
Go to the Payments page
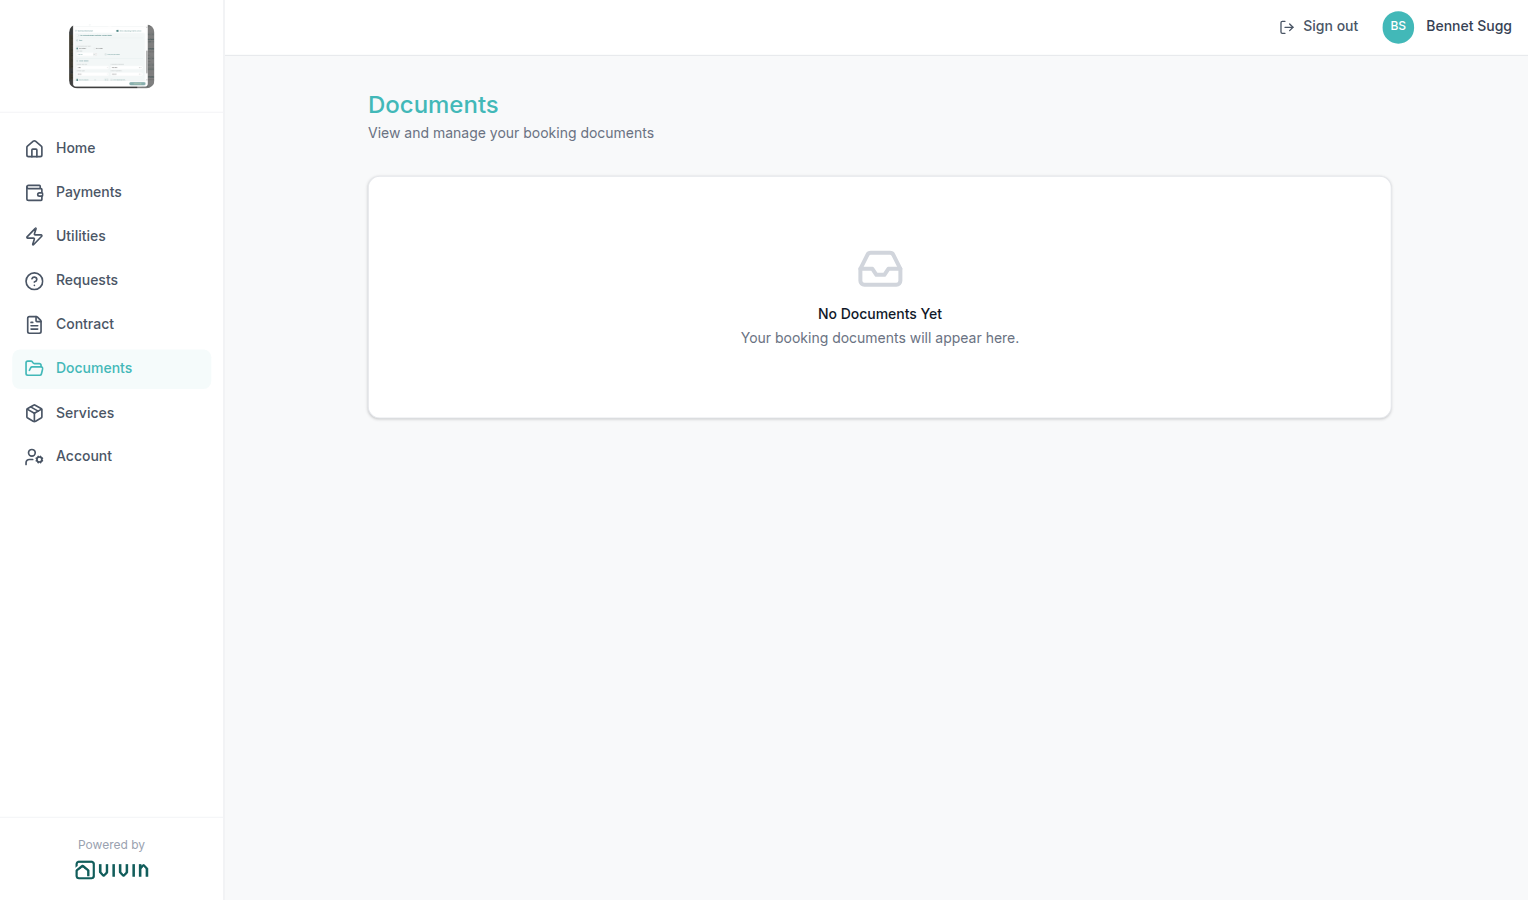111,192
